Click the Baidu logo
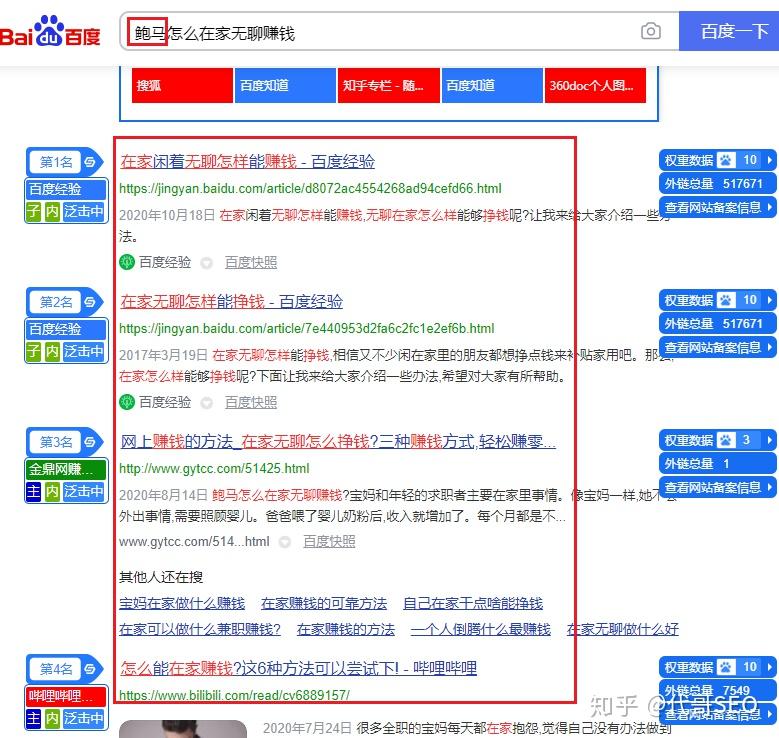 click(50, 31)
